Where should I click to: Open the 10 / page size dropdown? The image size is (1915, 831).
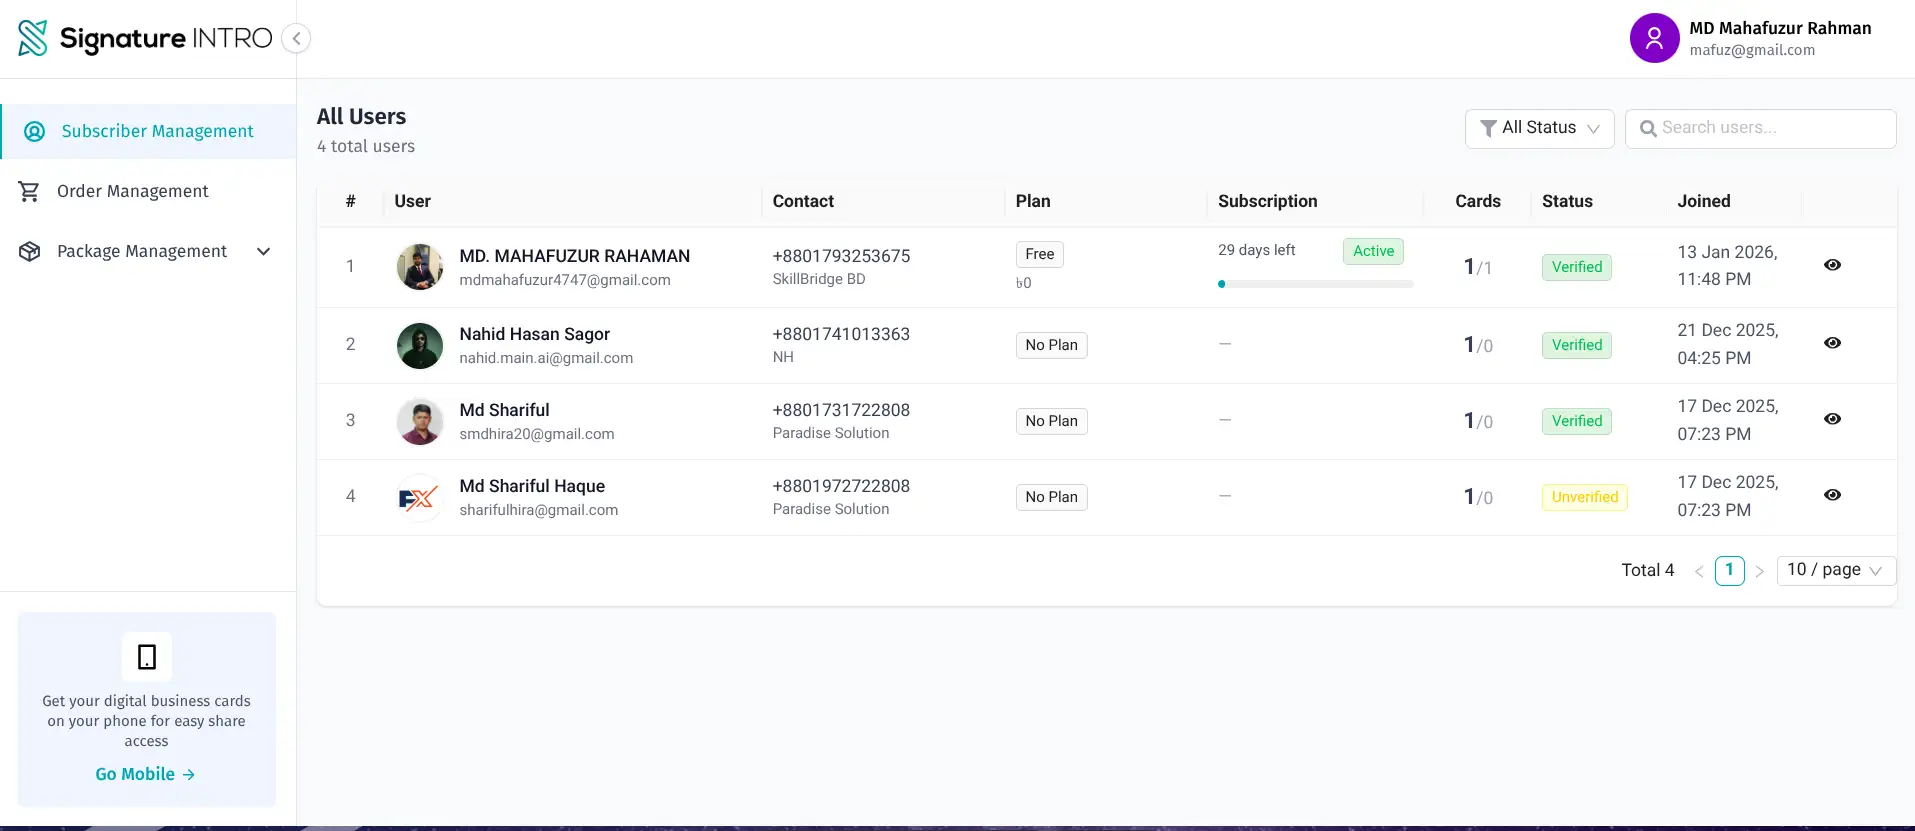pyautogui.click(x=1835, y=570)
